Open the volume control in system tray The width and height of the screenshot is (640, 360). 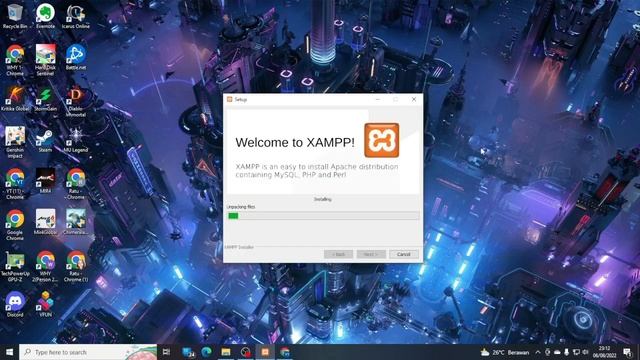[x=586, y=352]
